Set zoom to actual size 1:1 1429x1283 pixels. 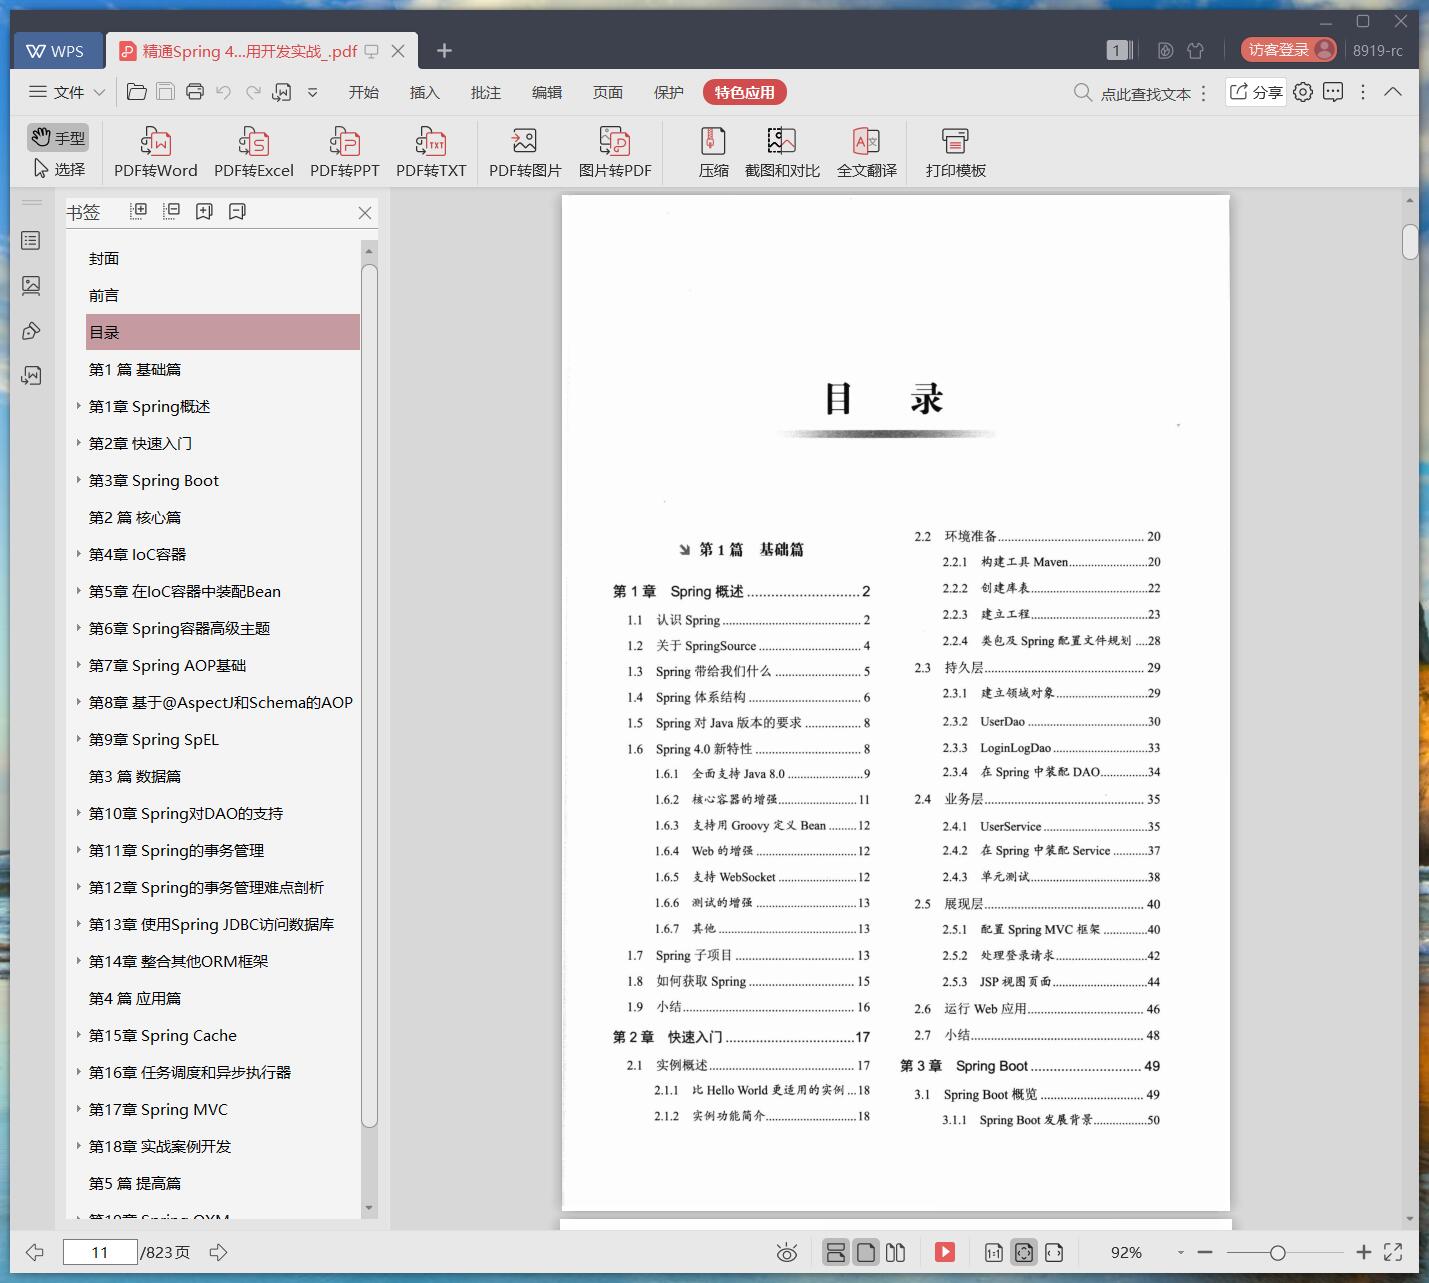tap(994, 1252)
